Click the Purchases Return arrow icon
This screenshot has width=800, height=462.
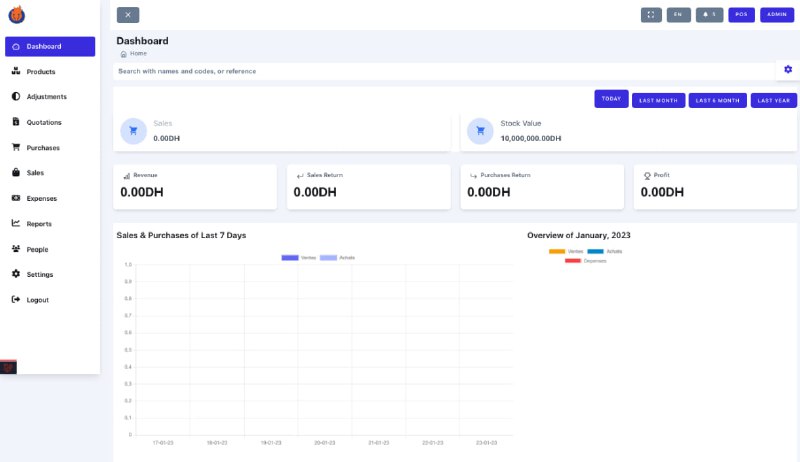(x=473, y=176)
